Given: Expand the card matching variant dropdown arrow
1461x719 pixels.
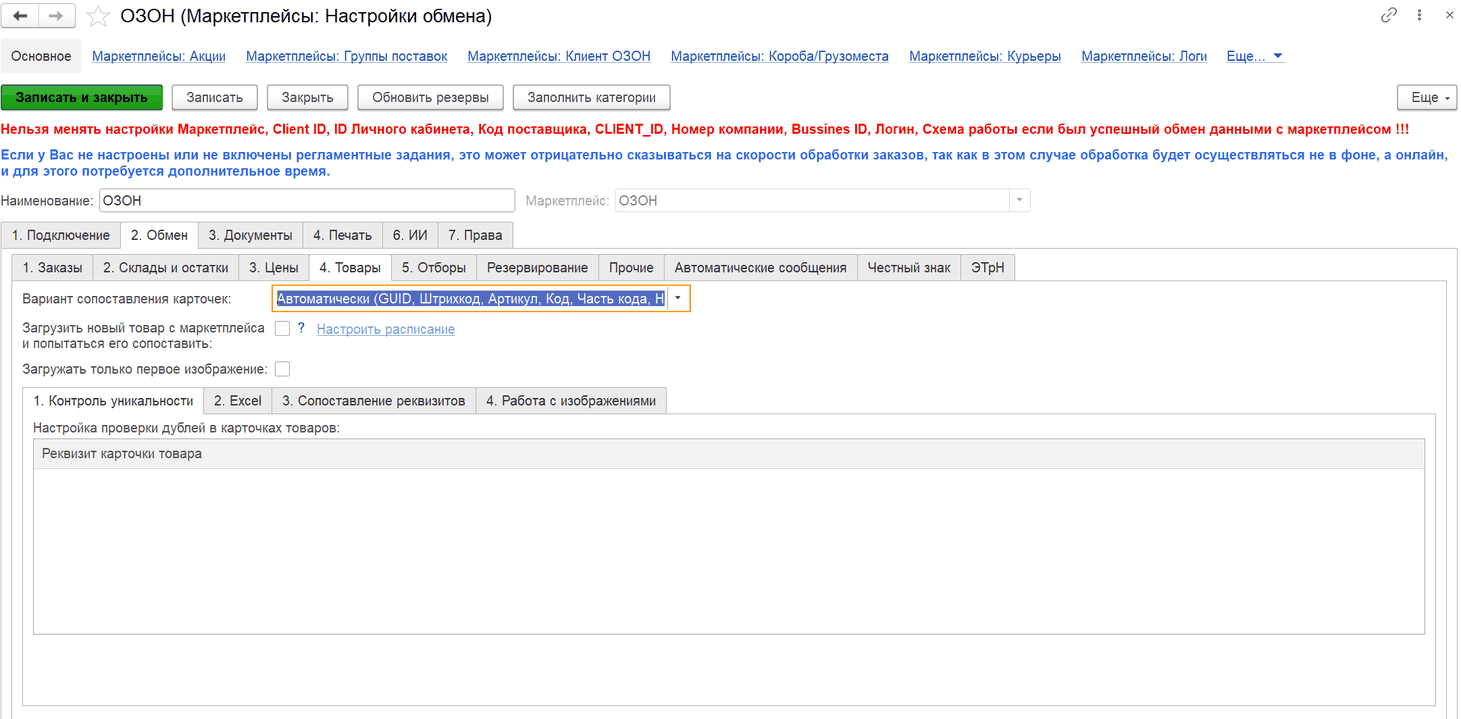Looking at the screenshot, I should pos(678,298).
